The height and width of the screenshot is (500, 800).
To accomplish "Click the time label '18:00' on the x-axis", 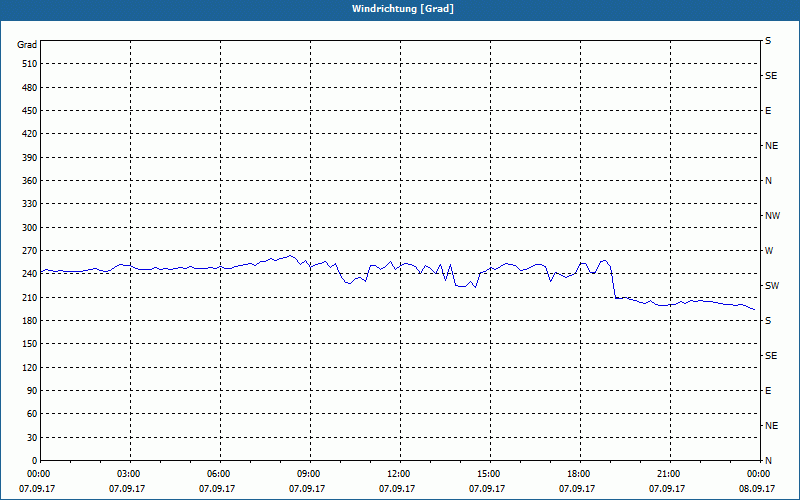I will tap(578, 474).
